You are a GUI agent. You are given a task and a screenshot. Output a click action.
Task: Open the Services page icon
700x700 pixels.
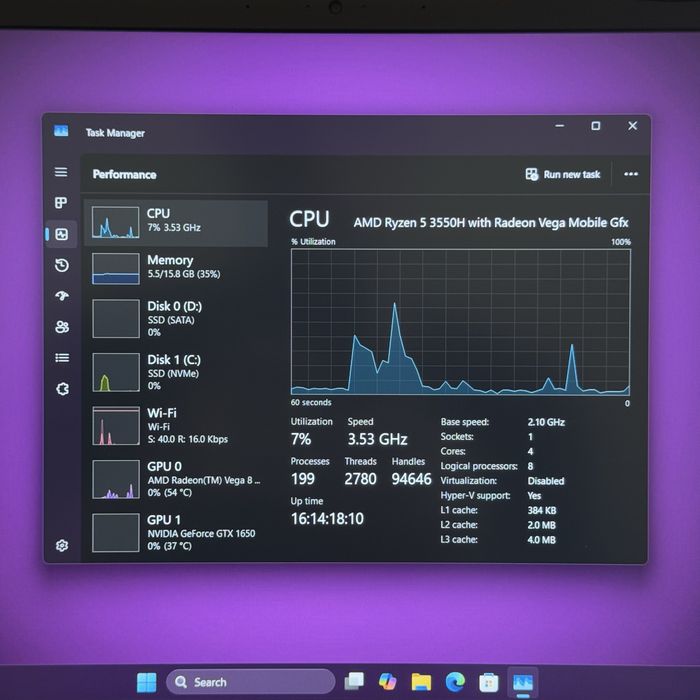click(62, 388)
